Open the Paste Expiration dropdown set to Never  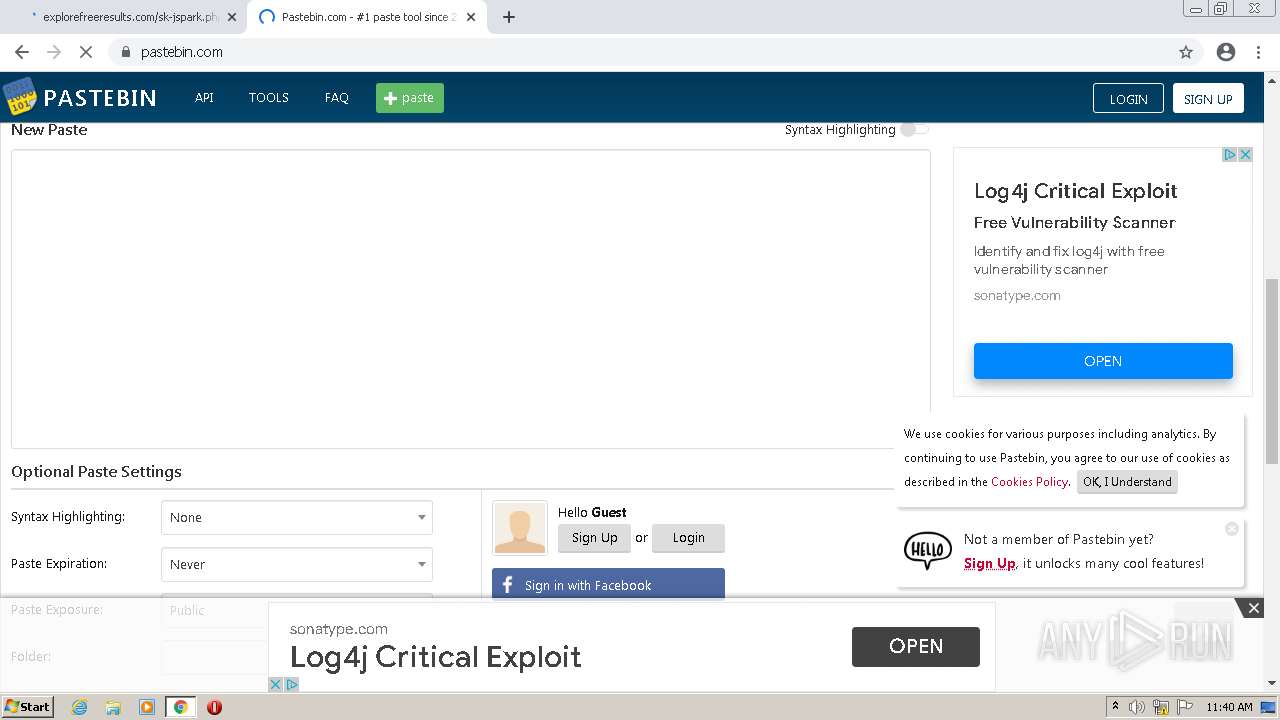(x=297, y=564)
